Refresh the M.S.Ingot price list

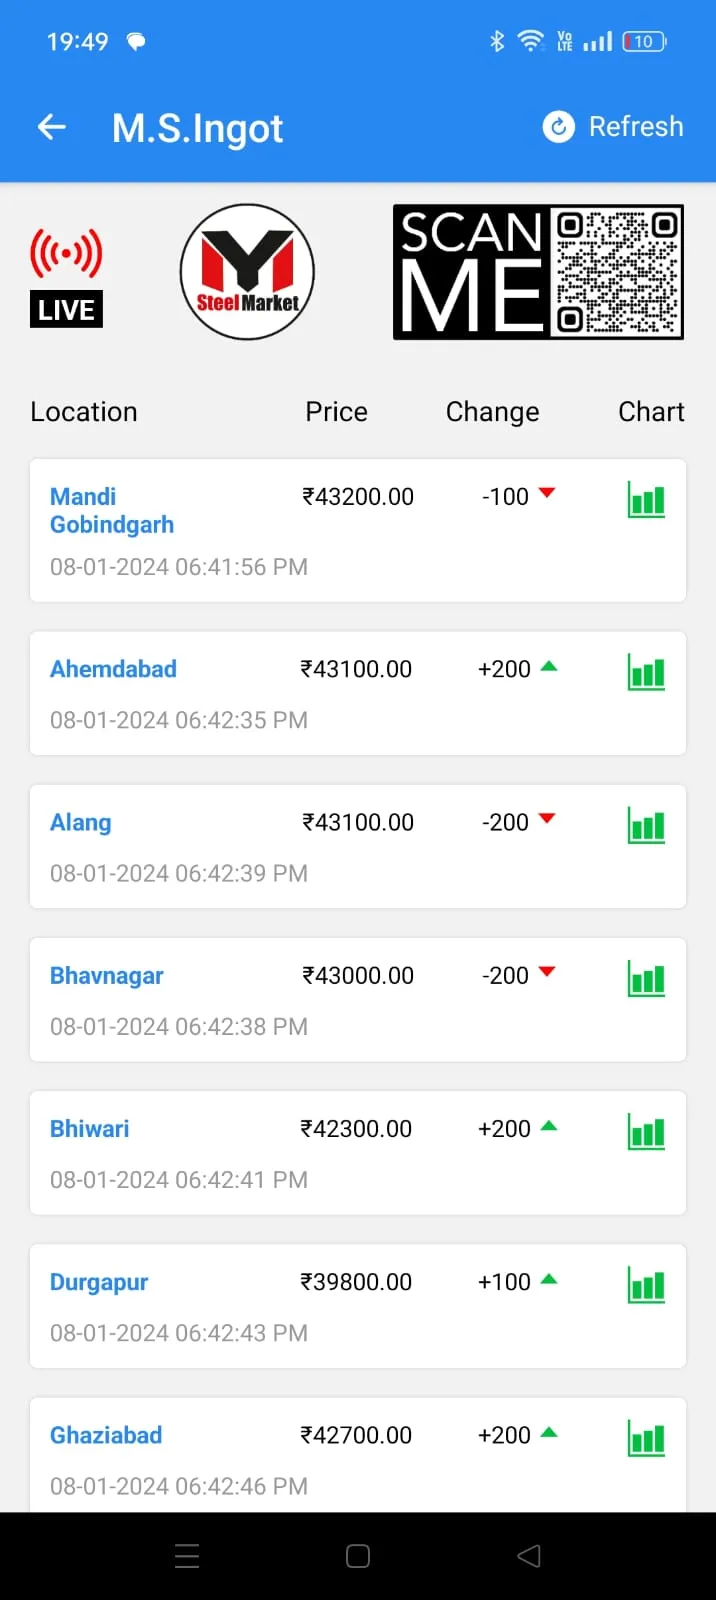pyautogui.click(x=613, y=127)
